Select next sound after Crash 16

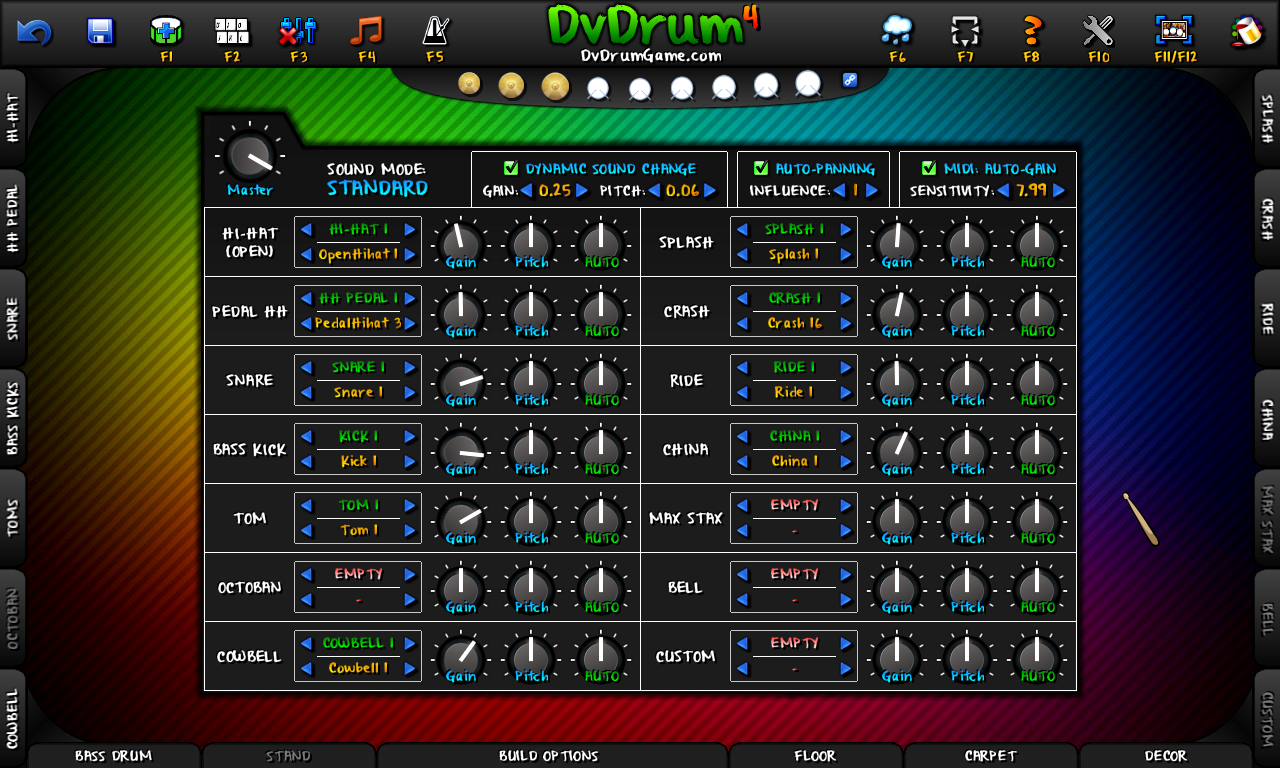click(x=845, y=323)
